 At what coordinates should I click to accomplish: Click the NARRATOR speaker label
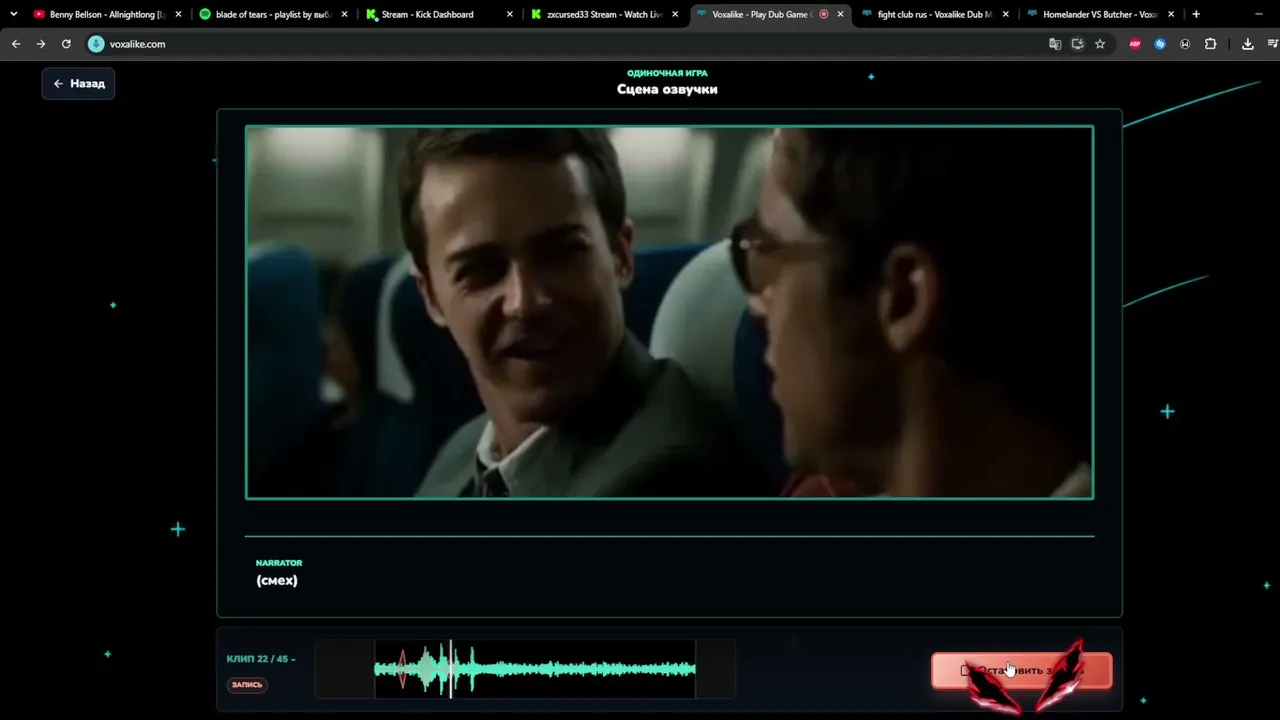[x=279, y=563]
